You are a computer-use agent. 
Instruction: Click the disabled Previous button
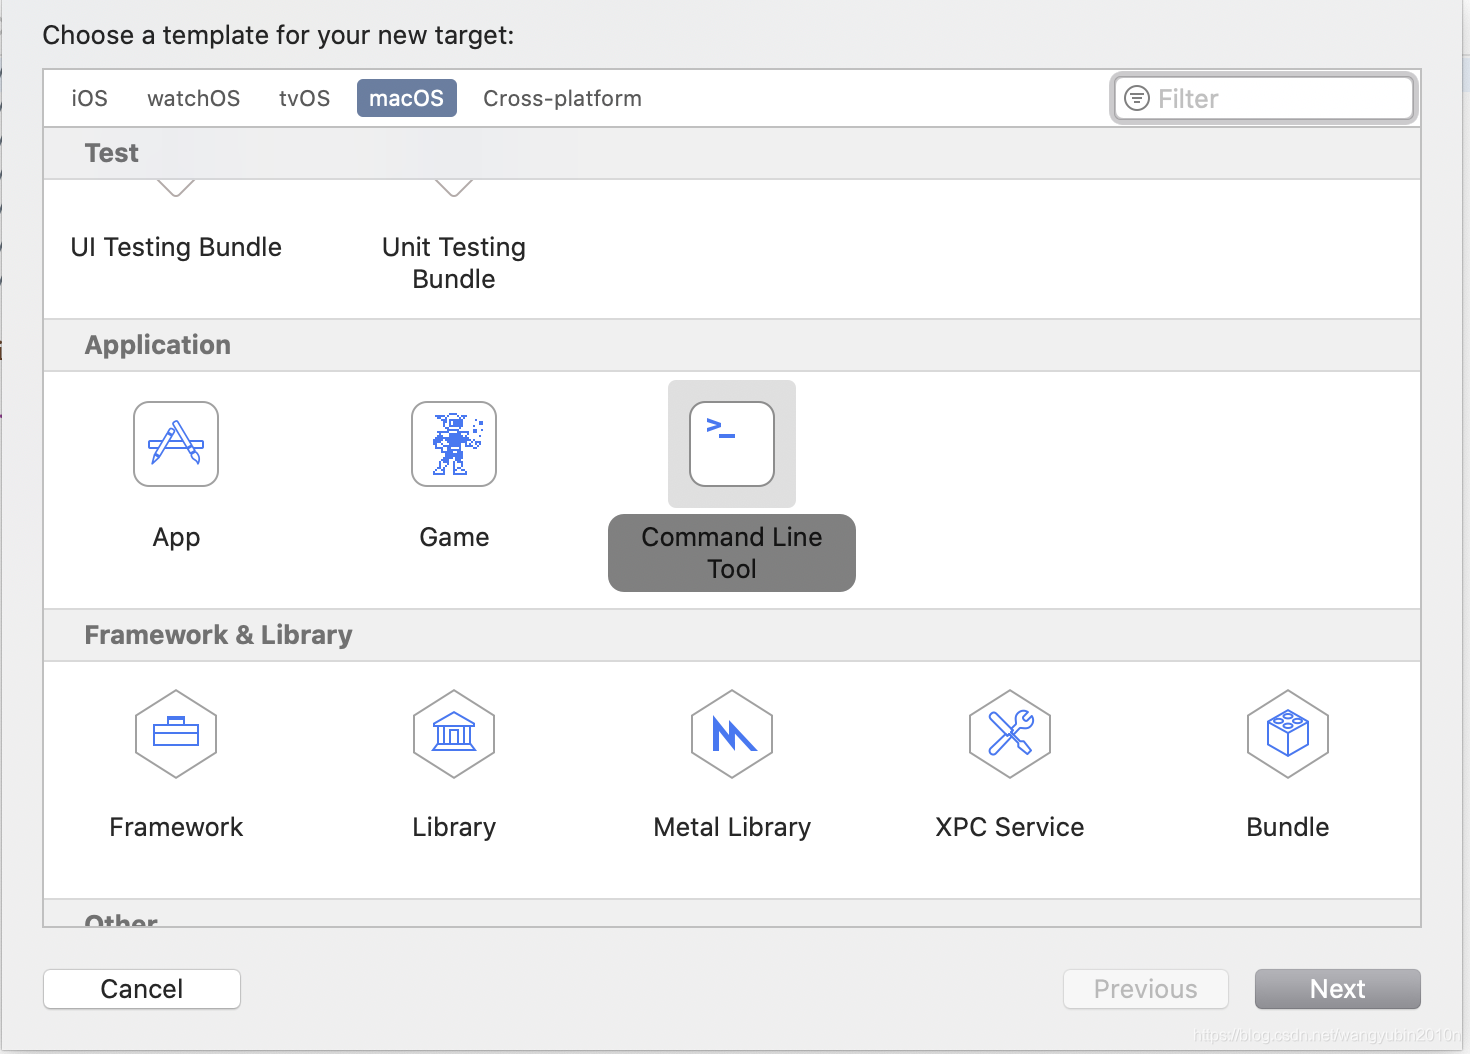point(1145,989)
